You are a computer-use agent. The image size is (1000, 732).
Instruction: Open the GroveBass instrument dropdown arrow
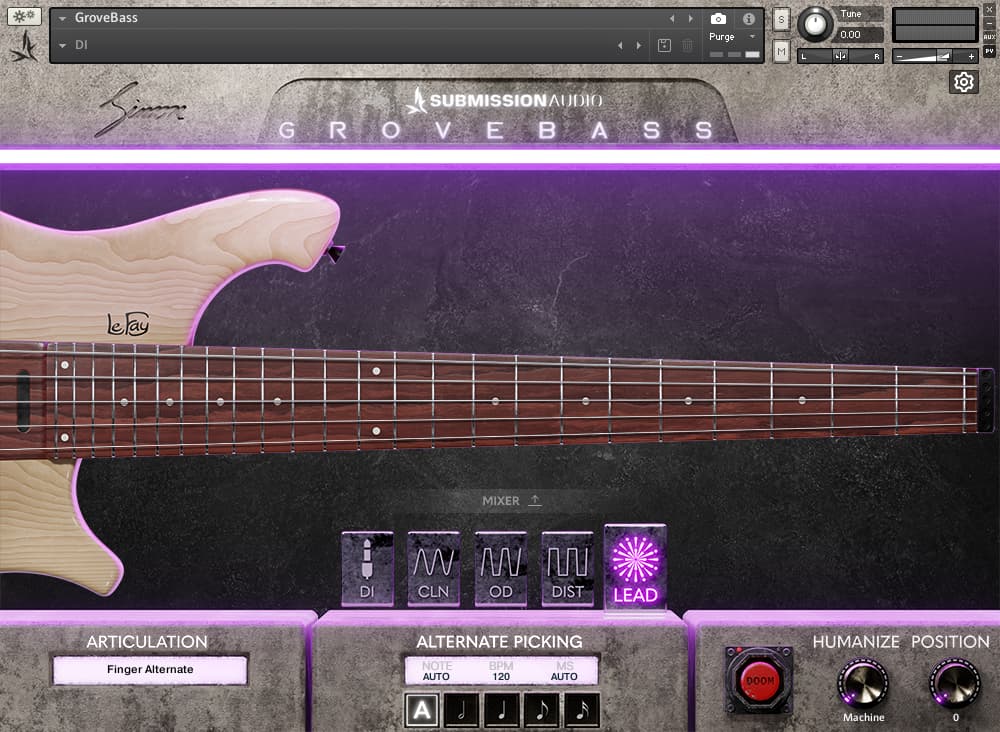pyautogui.click(x=63, y=18)
